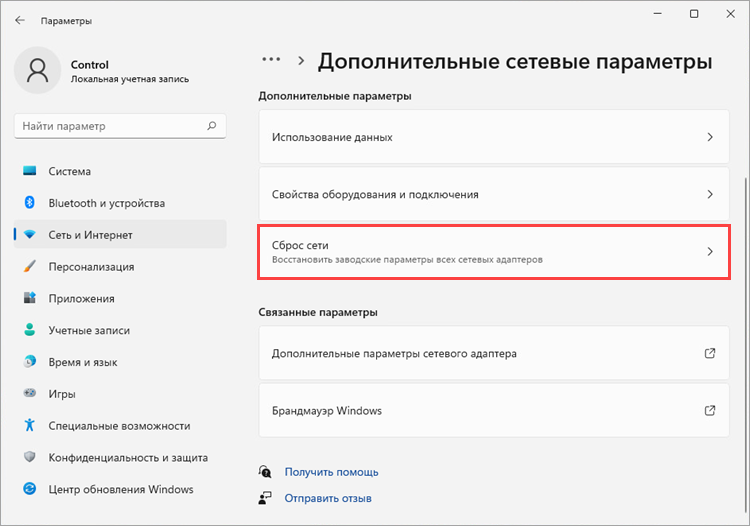Open Специальные возможности section
The height and width of the screenshot is (526, 750).
point(120,426)
